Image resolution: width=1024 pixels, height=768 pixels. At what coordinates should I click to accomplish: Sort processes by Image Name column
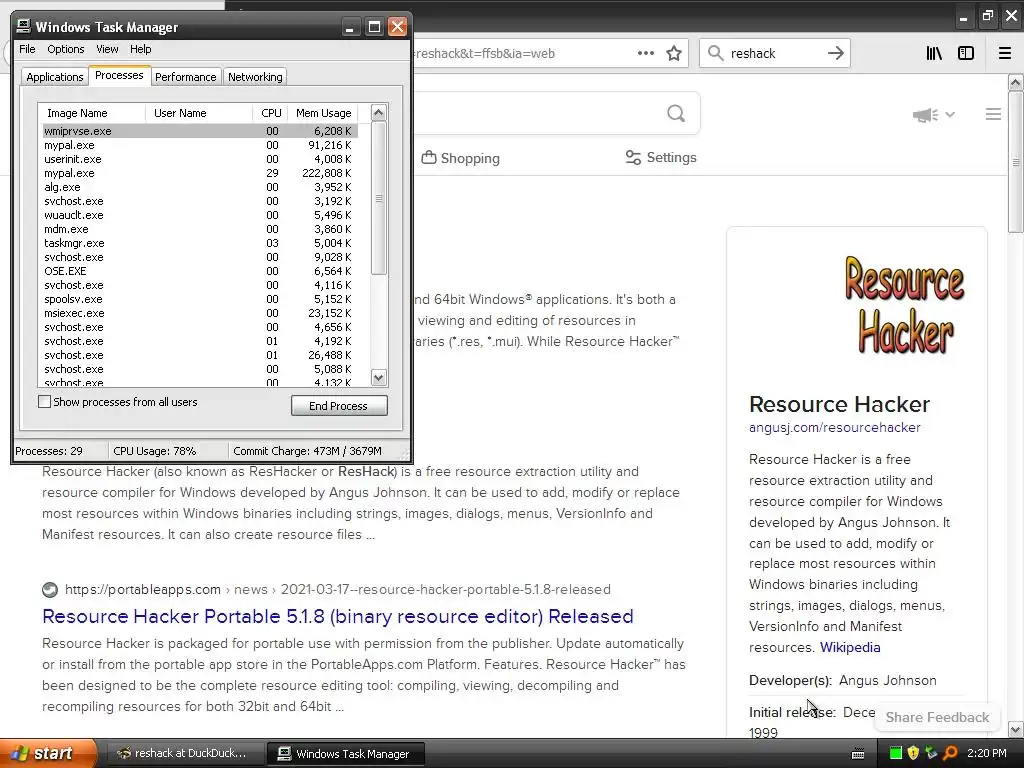coord(91,113)
